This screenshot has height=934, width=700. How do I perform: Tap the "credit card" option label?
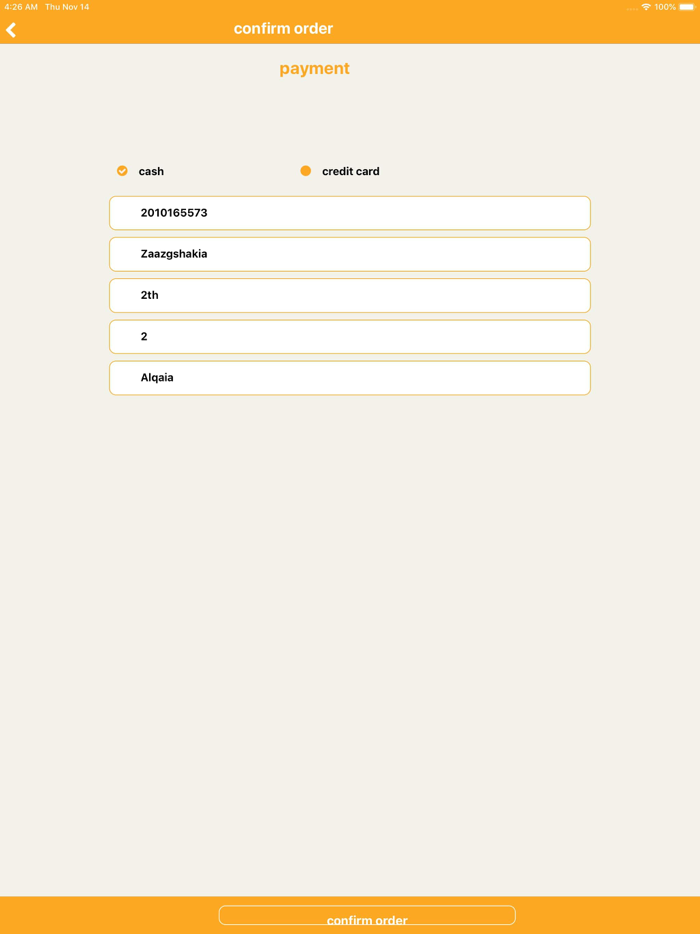[350, 172]
